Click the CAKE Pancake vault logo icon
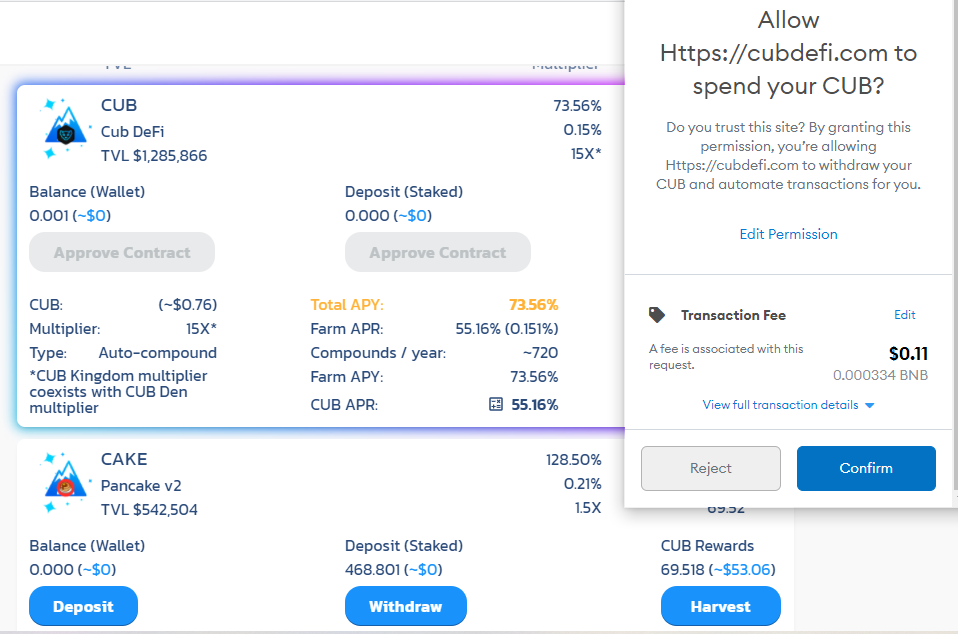Image resolution: width=958 pixels, height=634 pixels. (65, 483)
